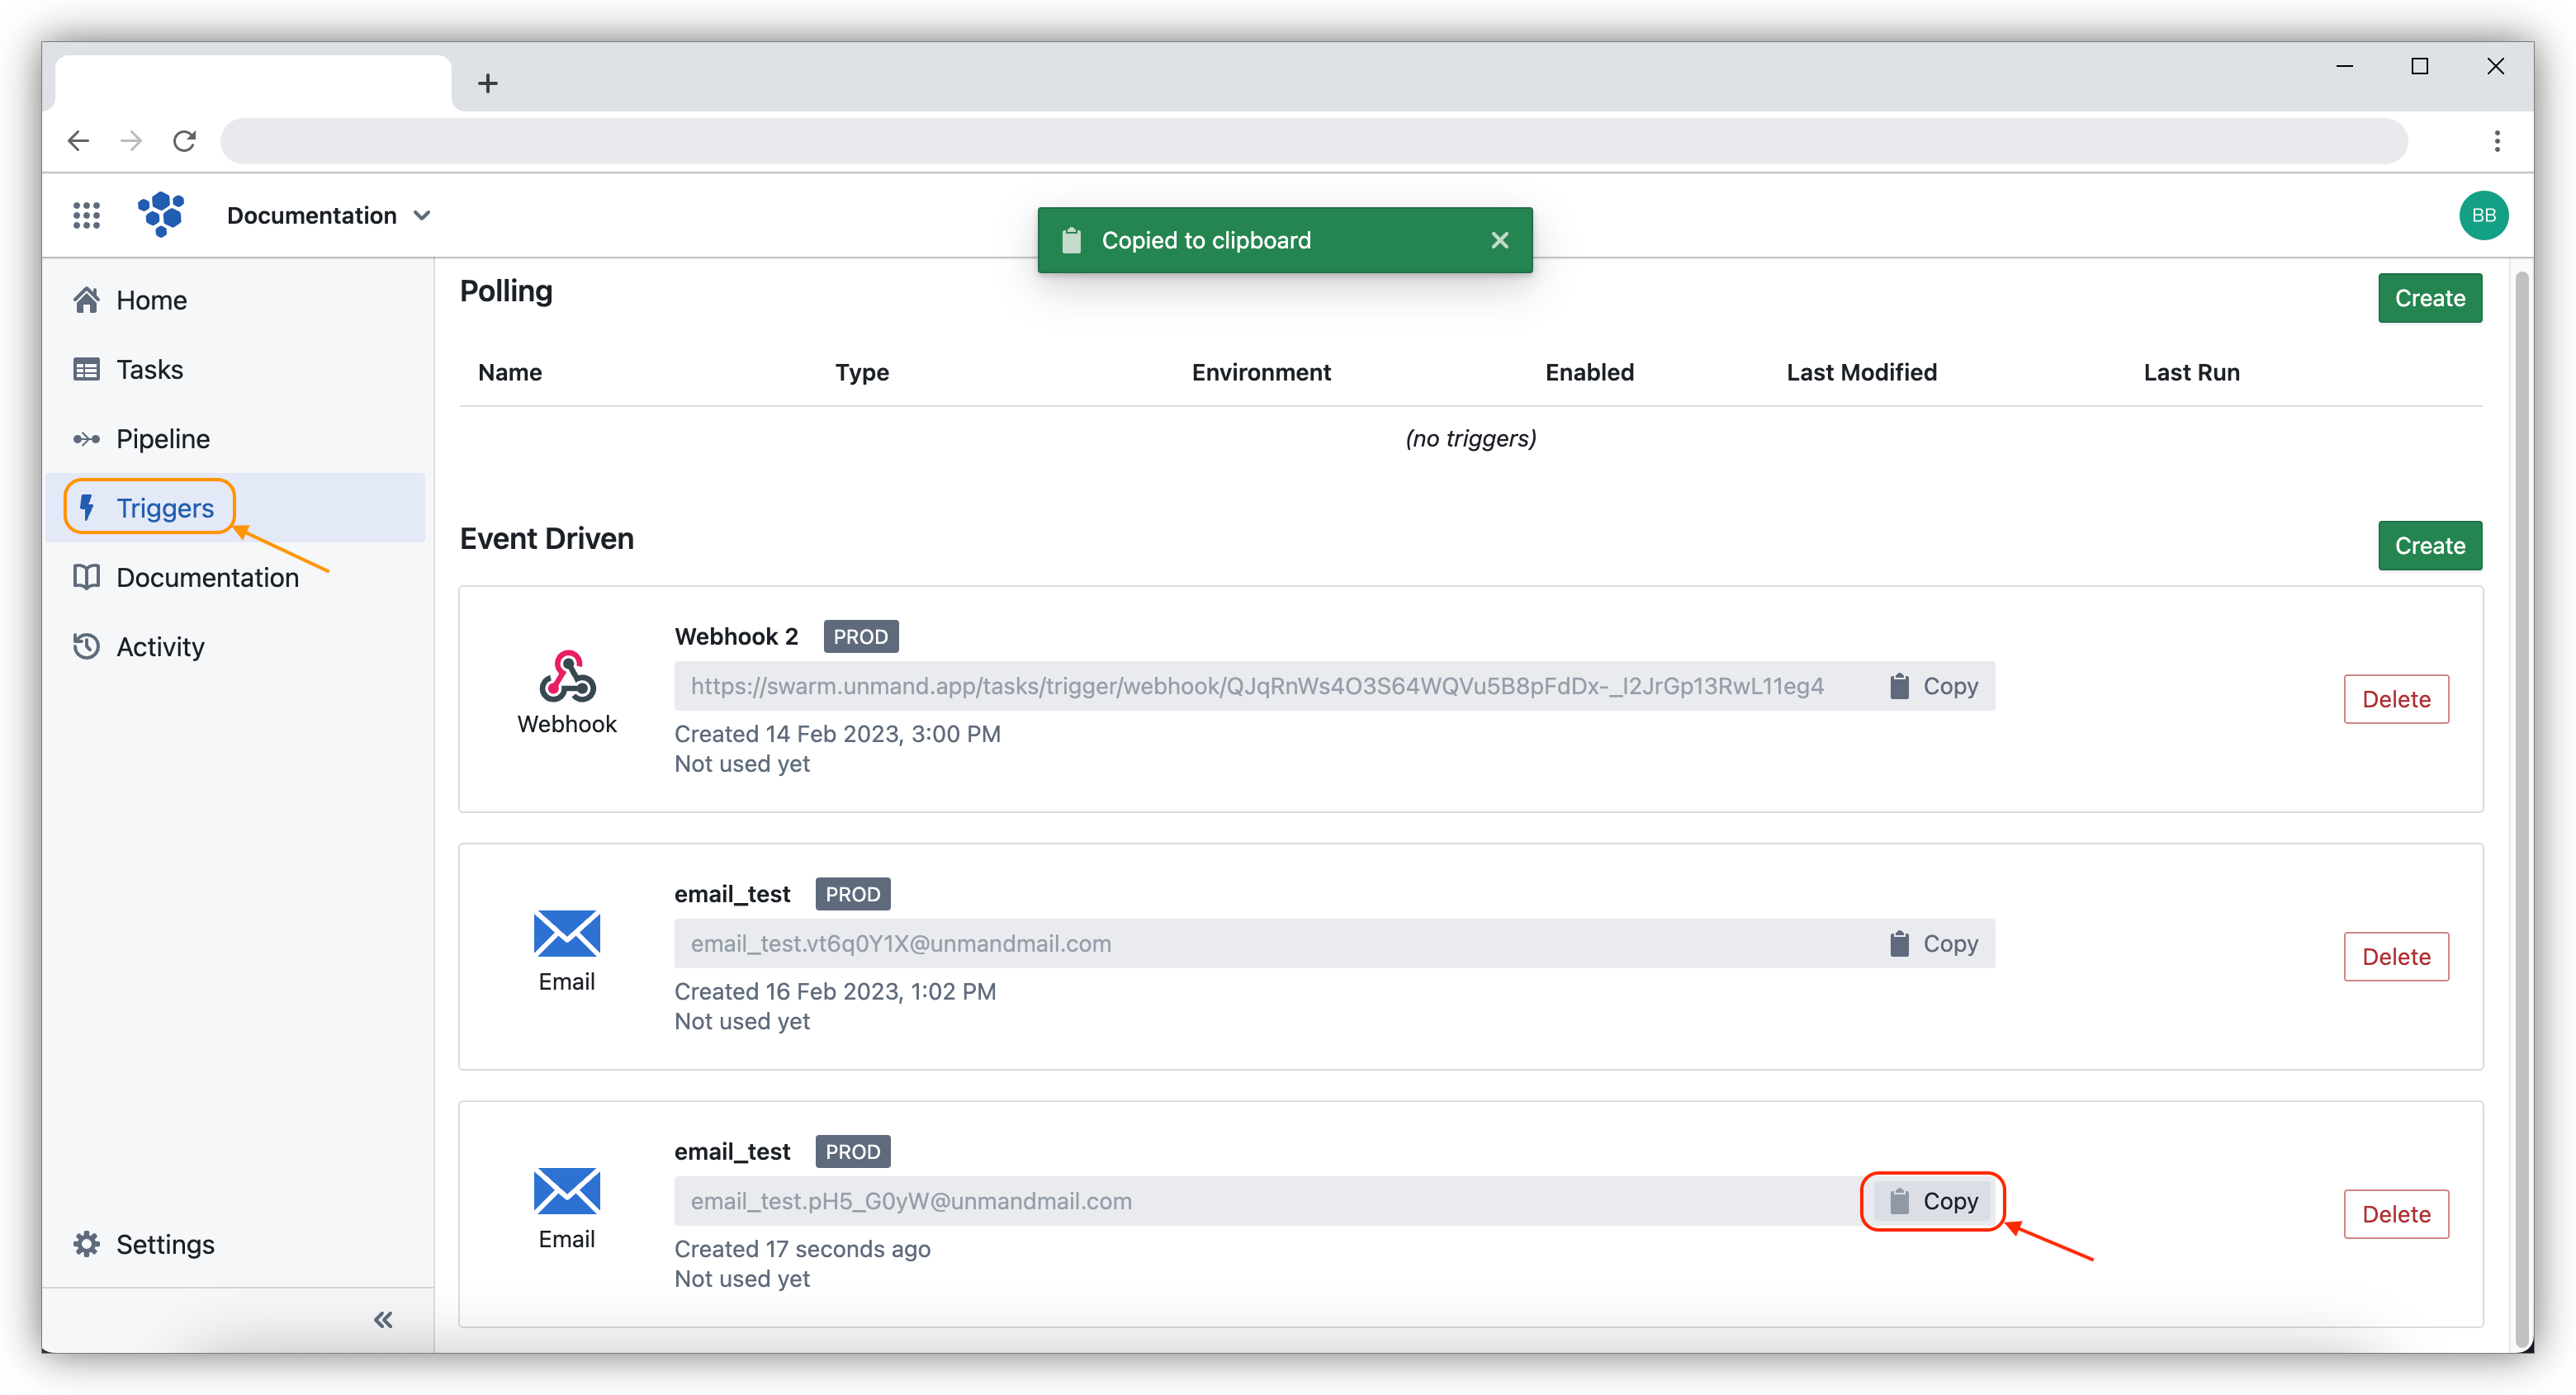Navigate to Tasks in sidebar

tap(149, 369)
